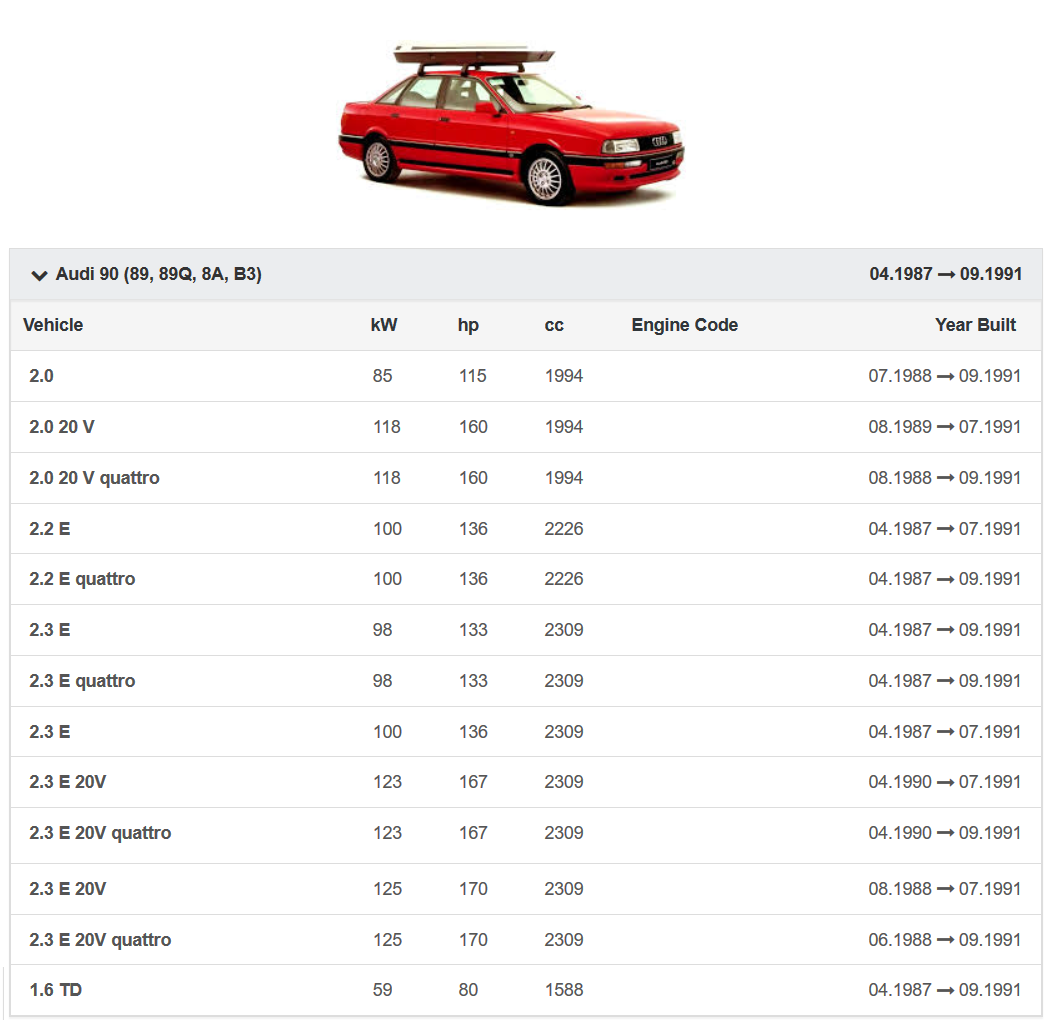Click the red Audi 90 car image
Screen dimensions: 1056x1020
[x=511, y=124]
